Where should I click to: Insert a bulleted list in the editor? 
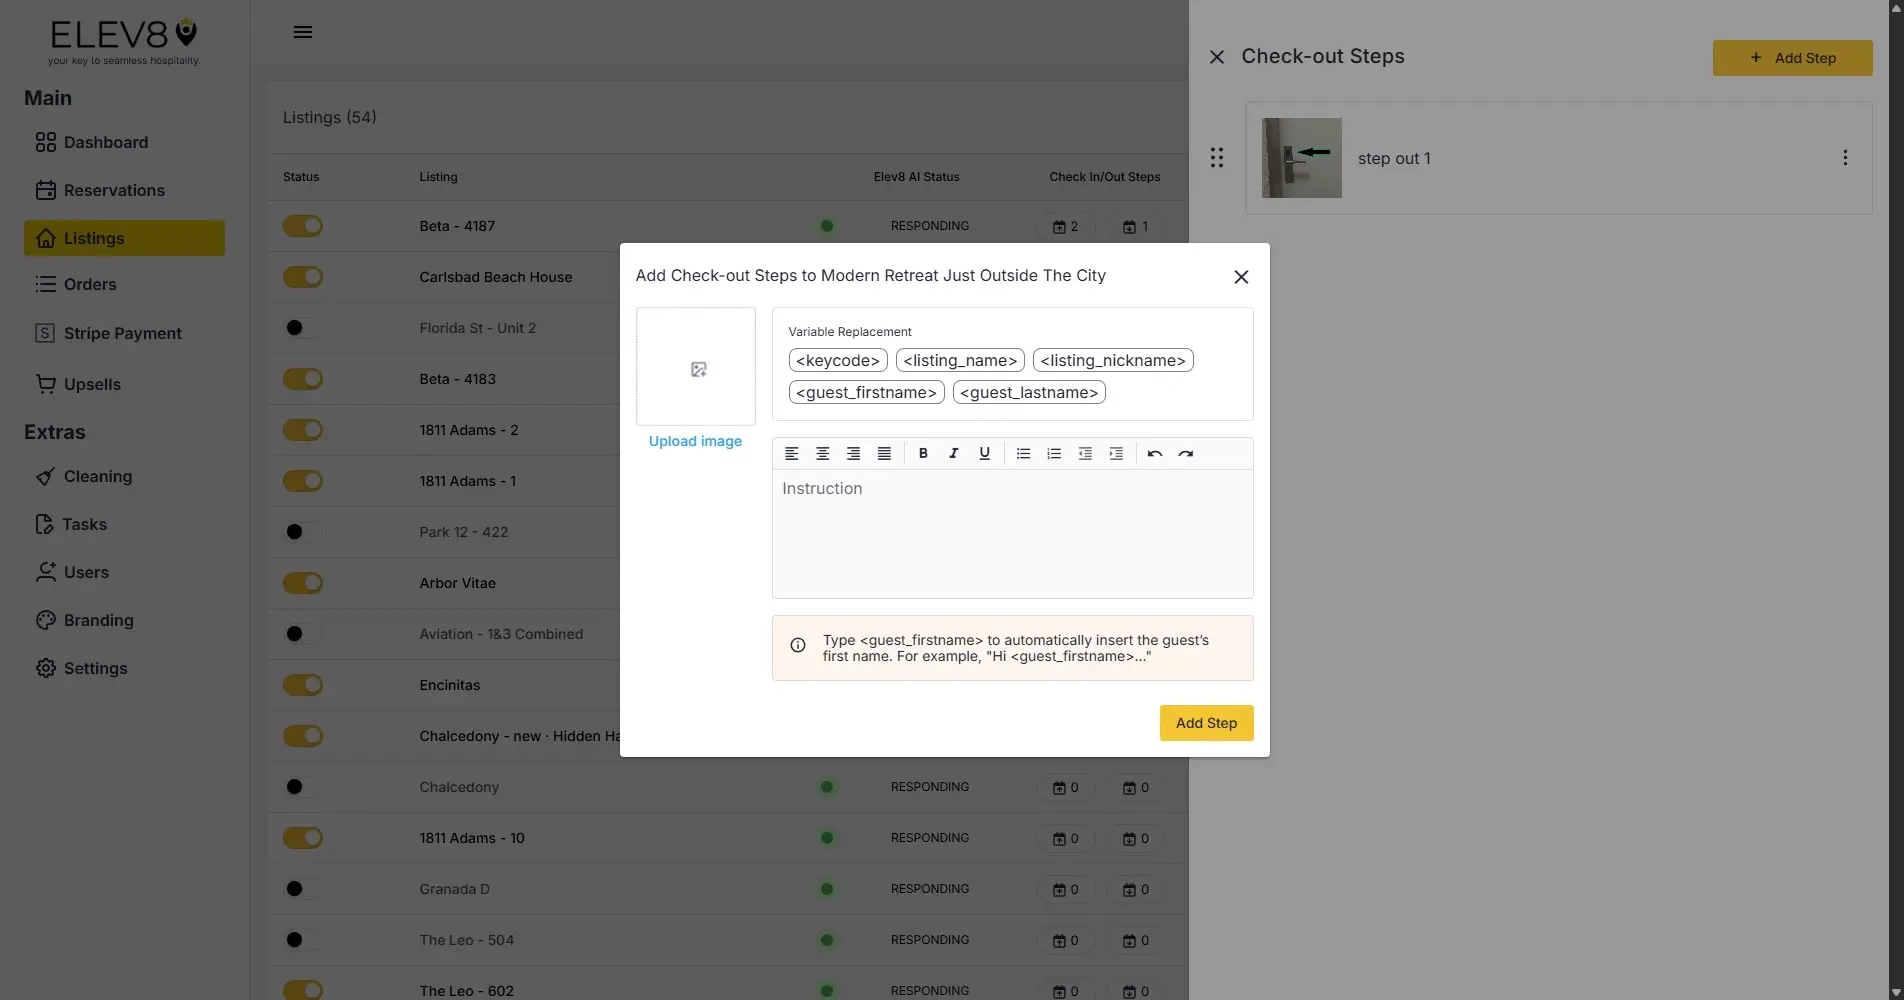coord(1022,453)
